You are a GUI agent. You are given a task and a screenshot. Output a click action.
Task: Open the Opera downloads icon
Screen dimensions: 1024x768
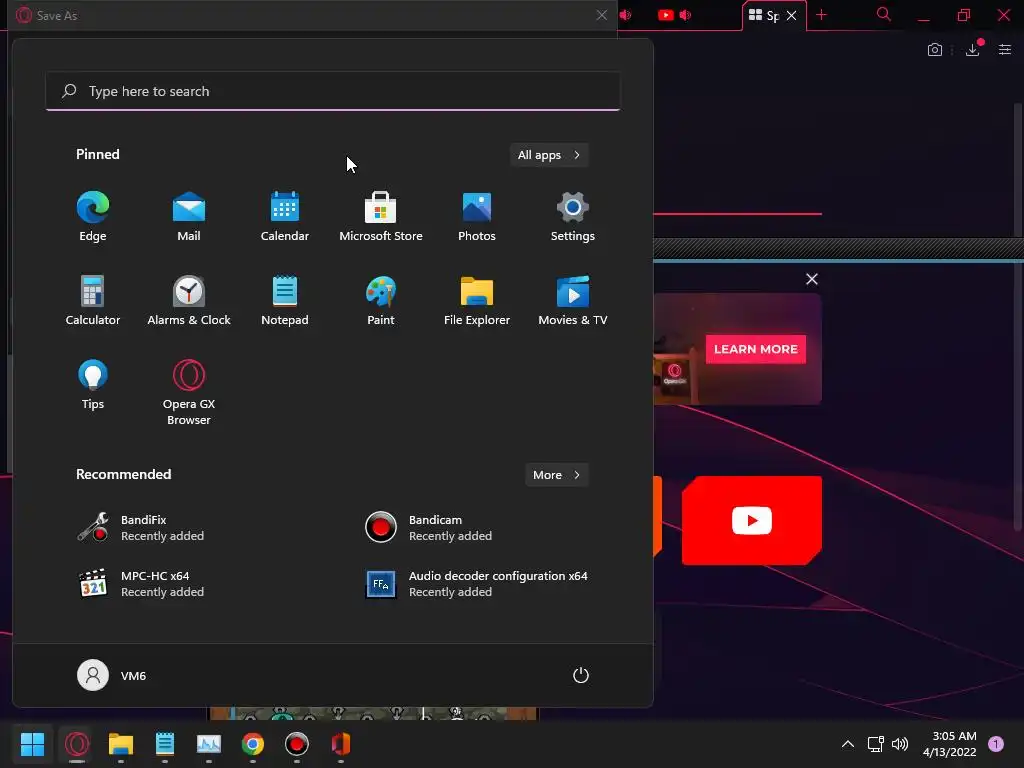(972, 50)
